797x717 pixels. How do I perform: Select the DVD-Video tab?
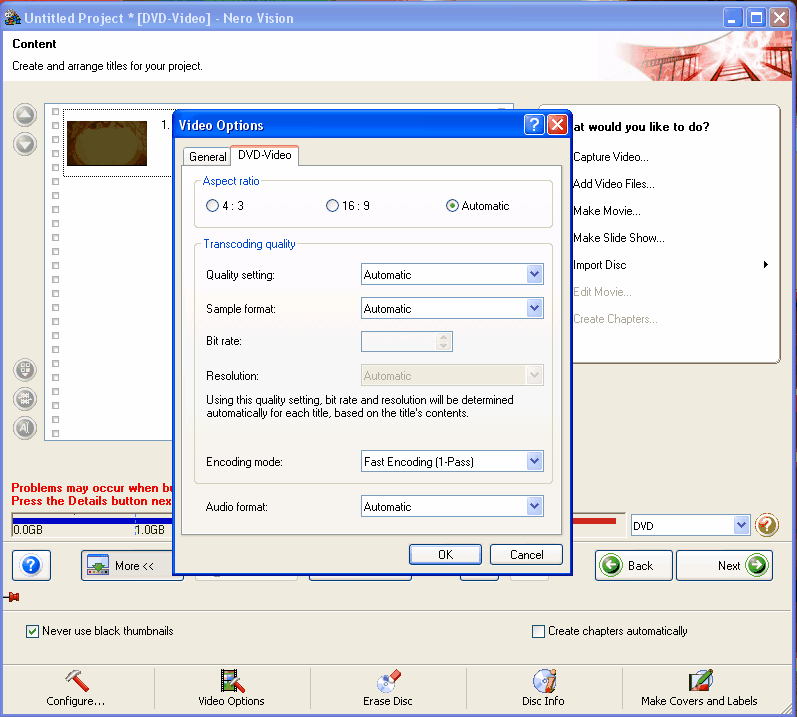point(264,155)
